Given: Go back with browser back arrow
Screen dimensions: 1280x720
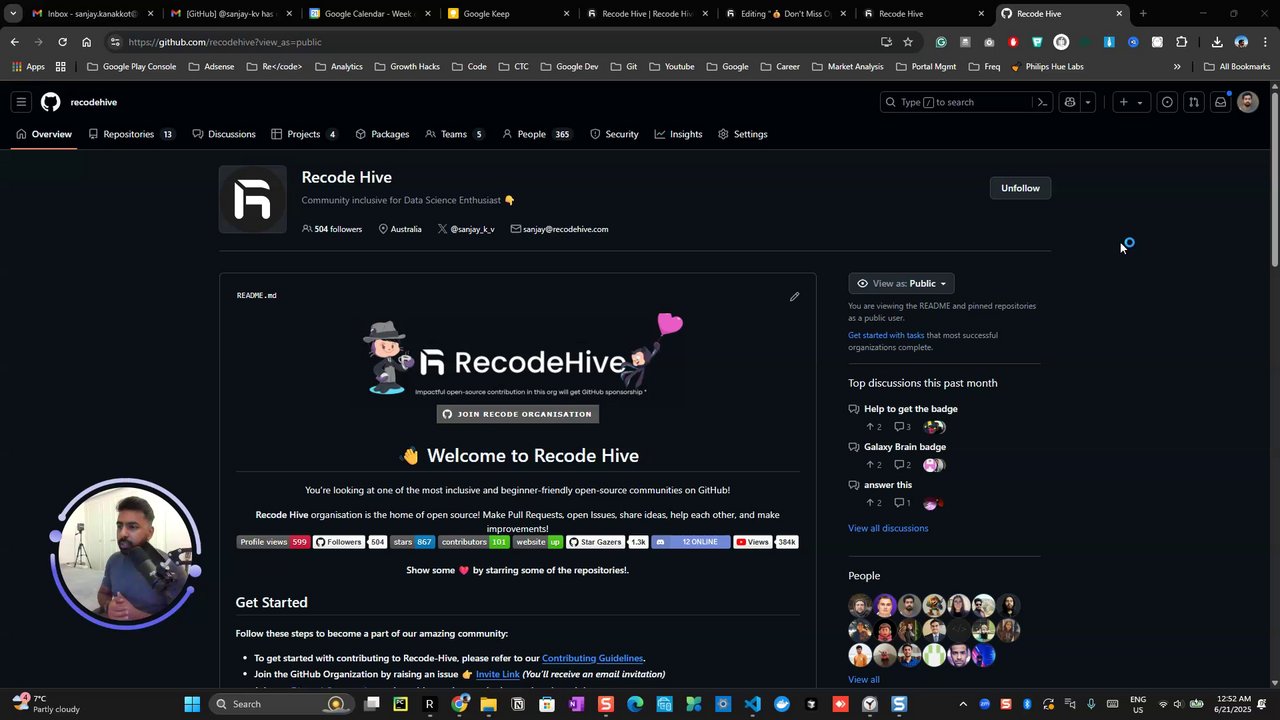Looking at the screenshot, I should pyautogui.click(x=14, y=42).
